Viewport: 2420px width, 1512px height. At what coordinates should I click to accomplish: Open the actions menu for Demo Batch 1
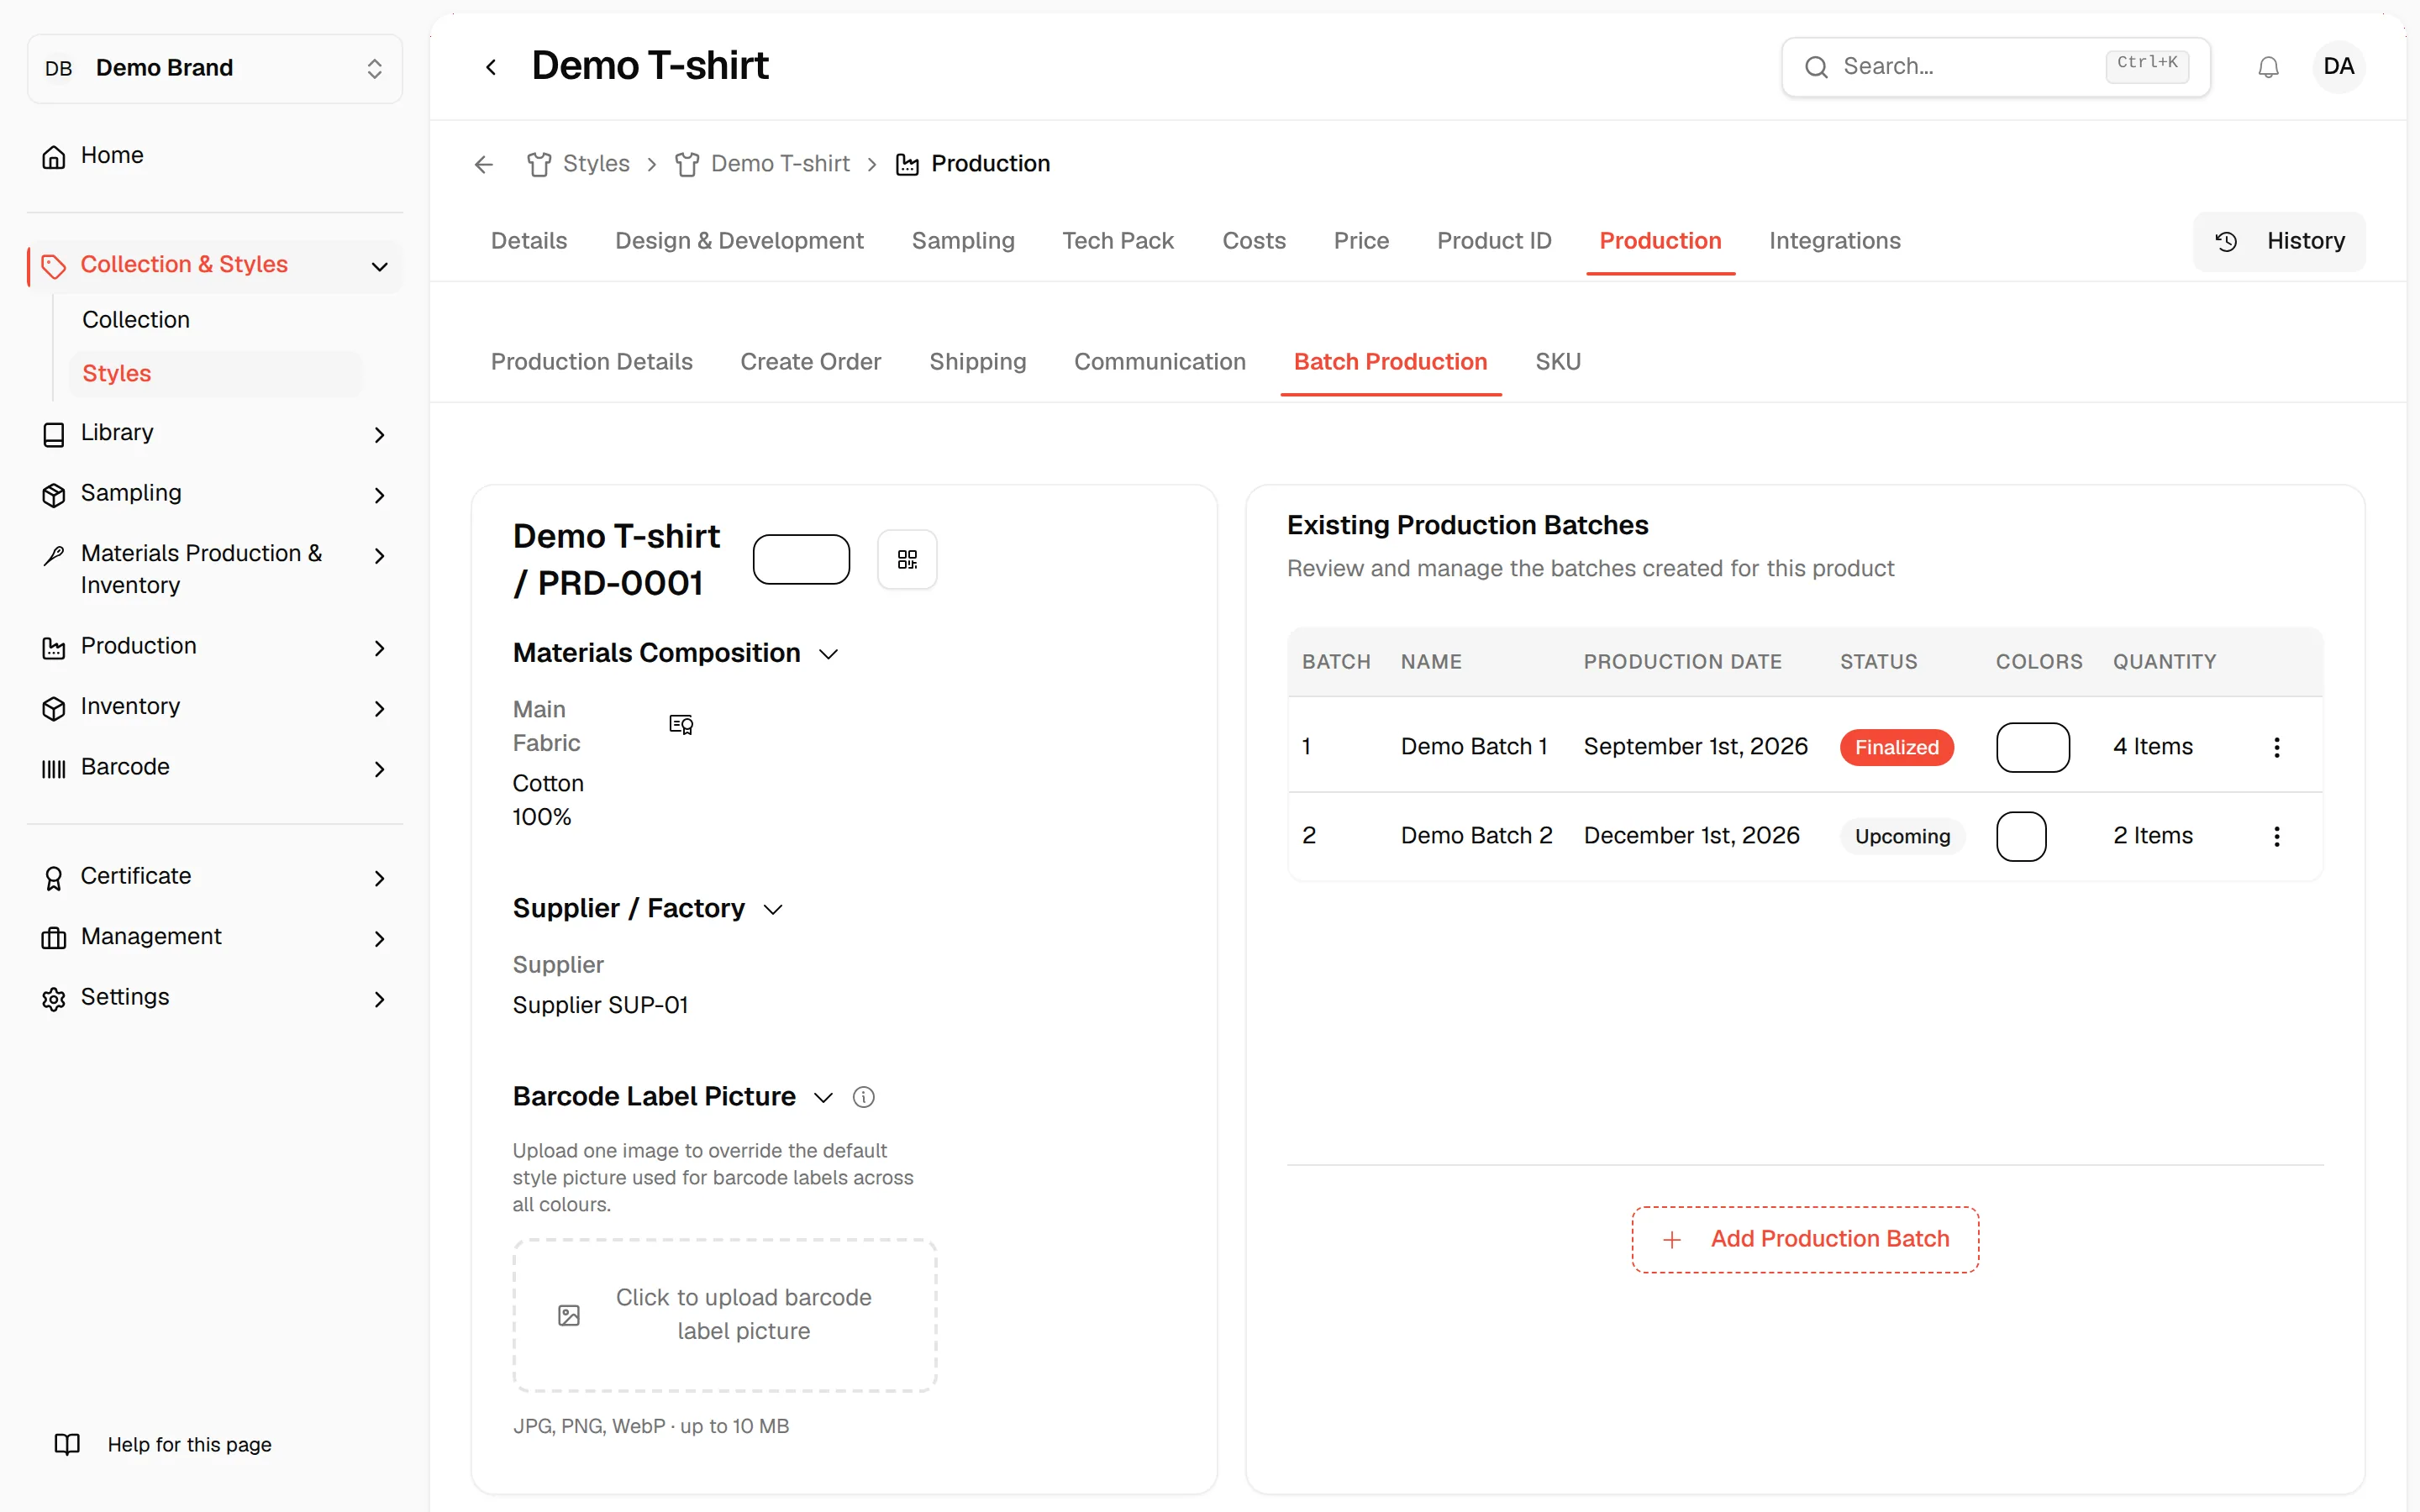click(x=2277, y=747)
